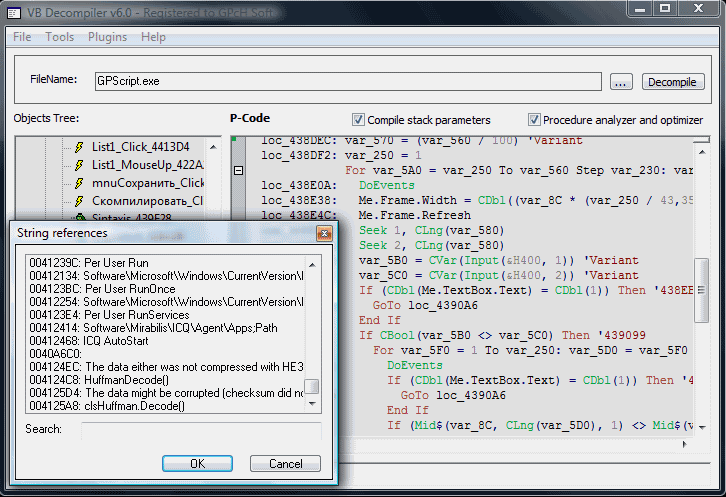This screenshot has height=497, width=726.
Task: Select List1_MouseUp procedure in Objects Tree
Action: 147,165
